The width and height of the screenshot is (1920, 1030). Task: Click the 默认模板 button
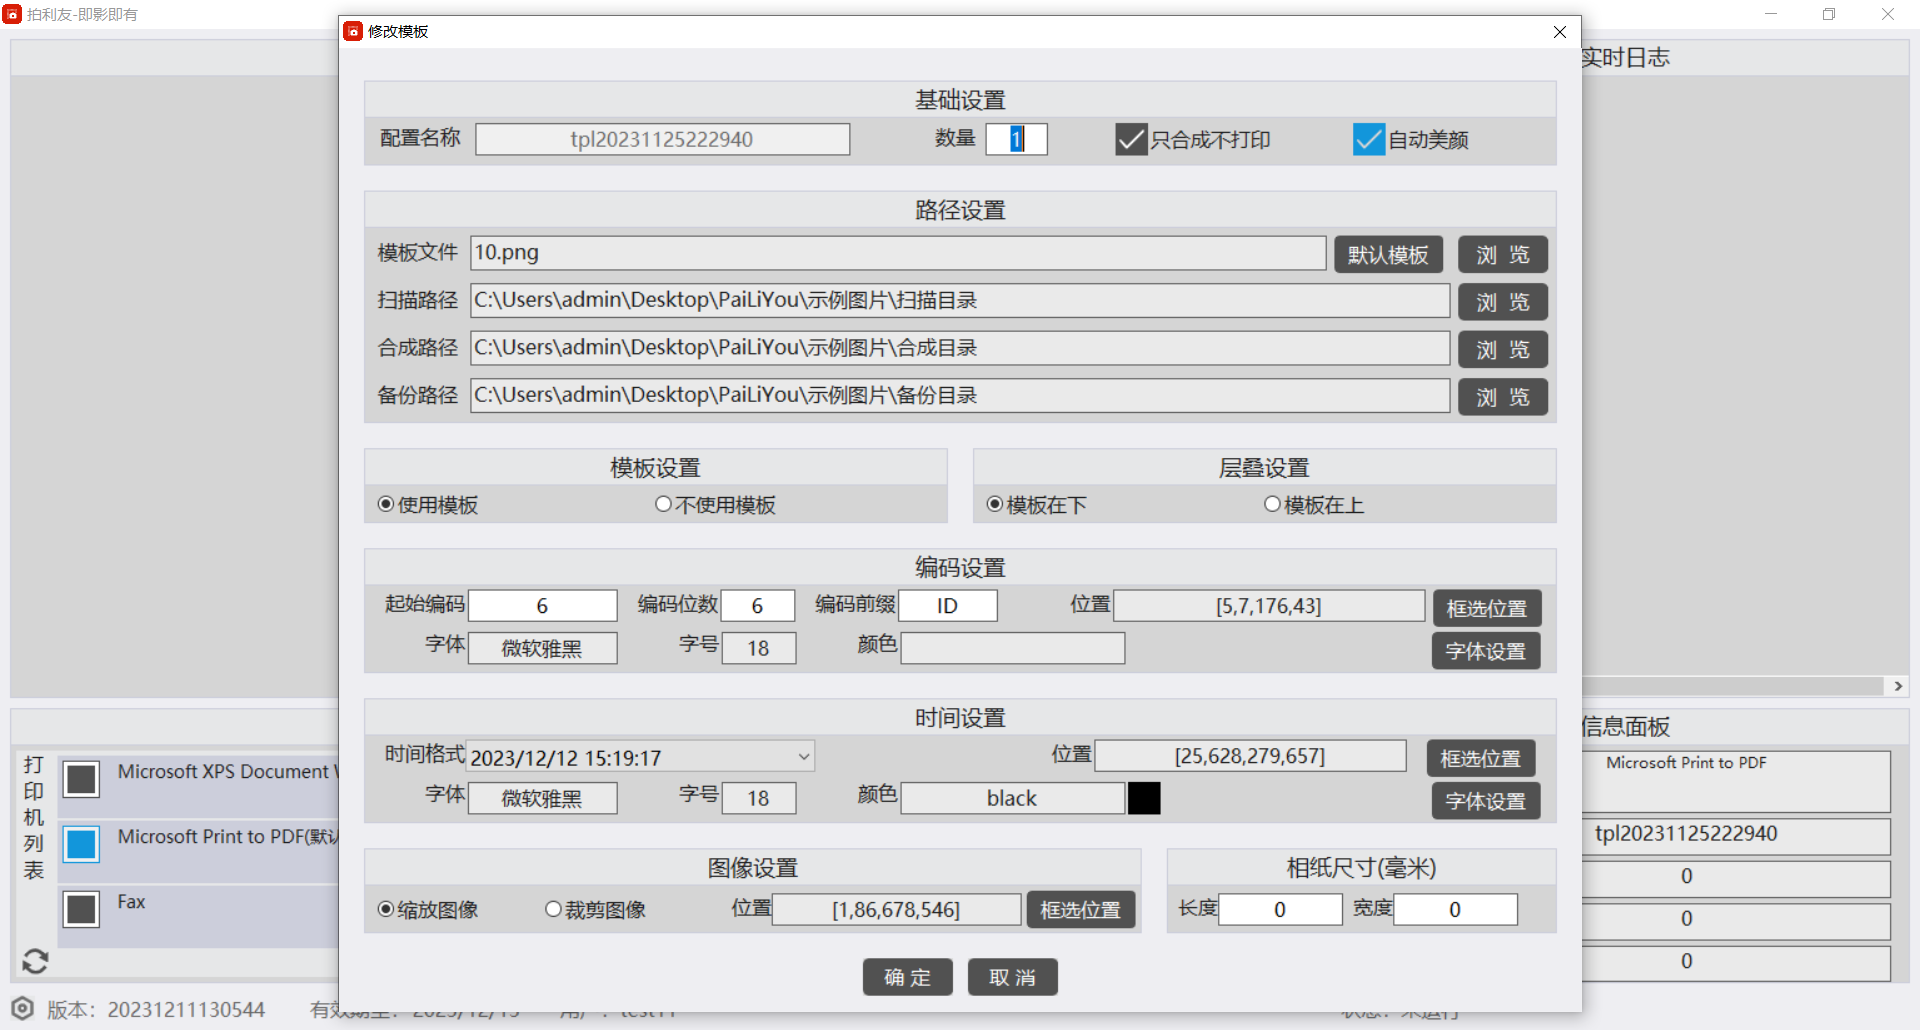(1387, 255)
